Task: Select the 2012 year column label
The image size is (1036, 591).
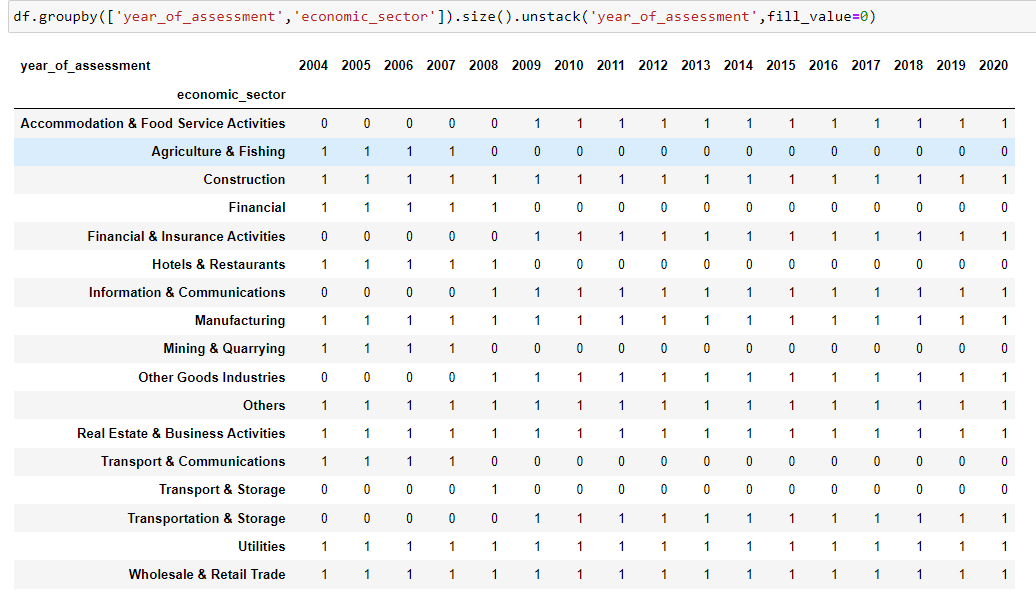Action: click(653, 65)
